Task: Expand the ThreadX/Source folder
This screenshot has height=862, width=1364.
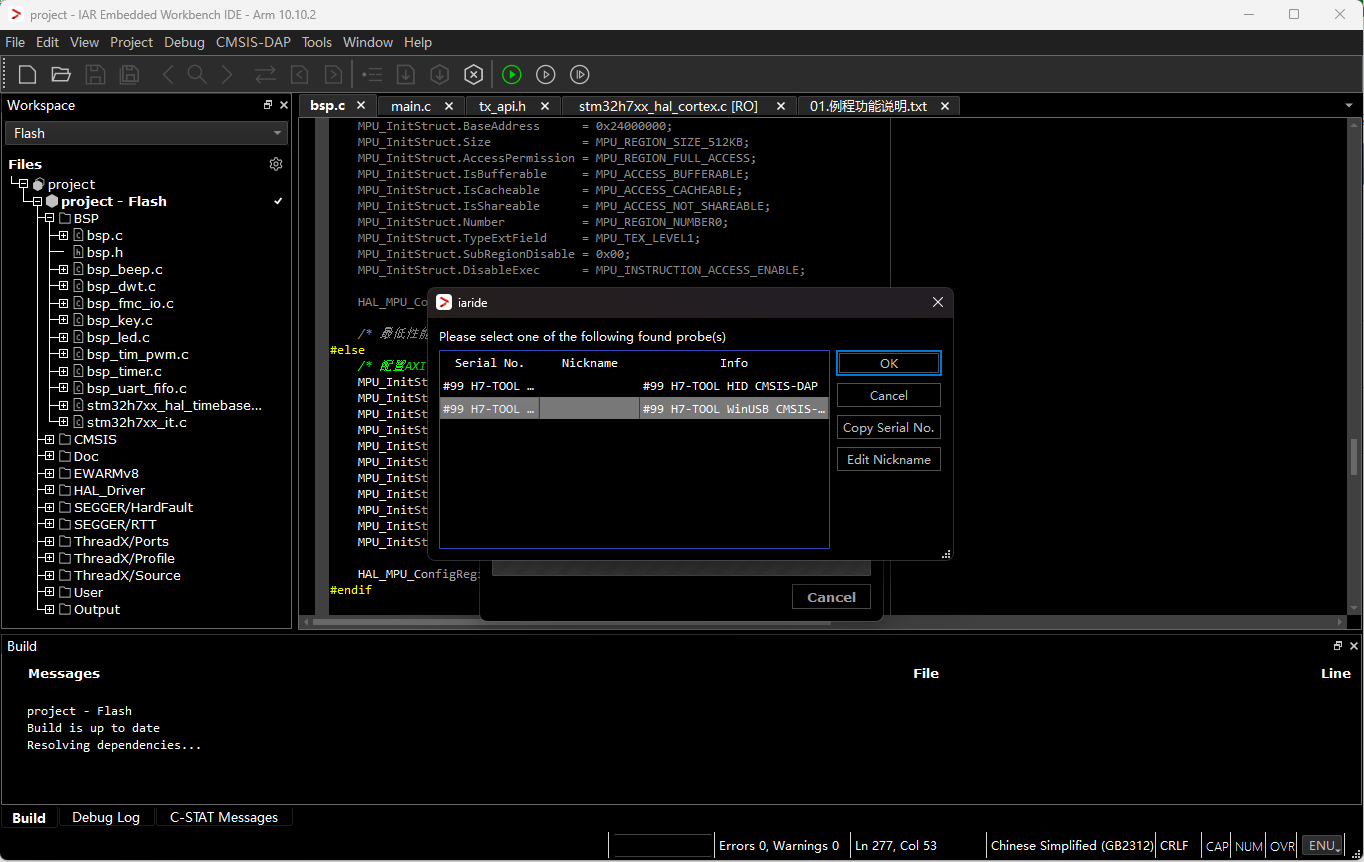Action: pos(48,575)
